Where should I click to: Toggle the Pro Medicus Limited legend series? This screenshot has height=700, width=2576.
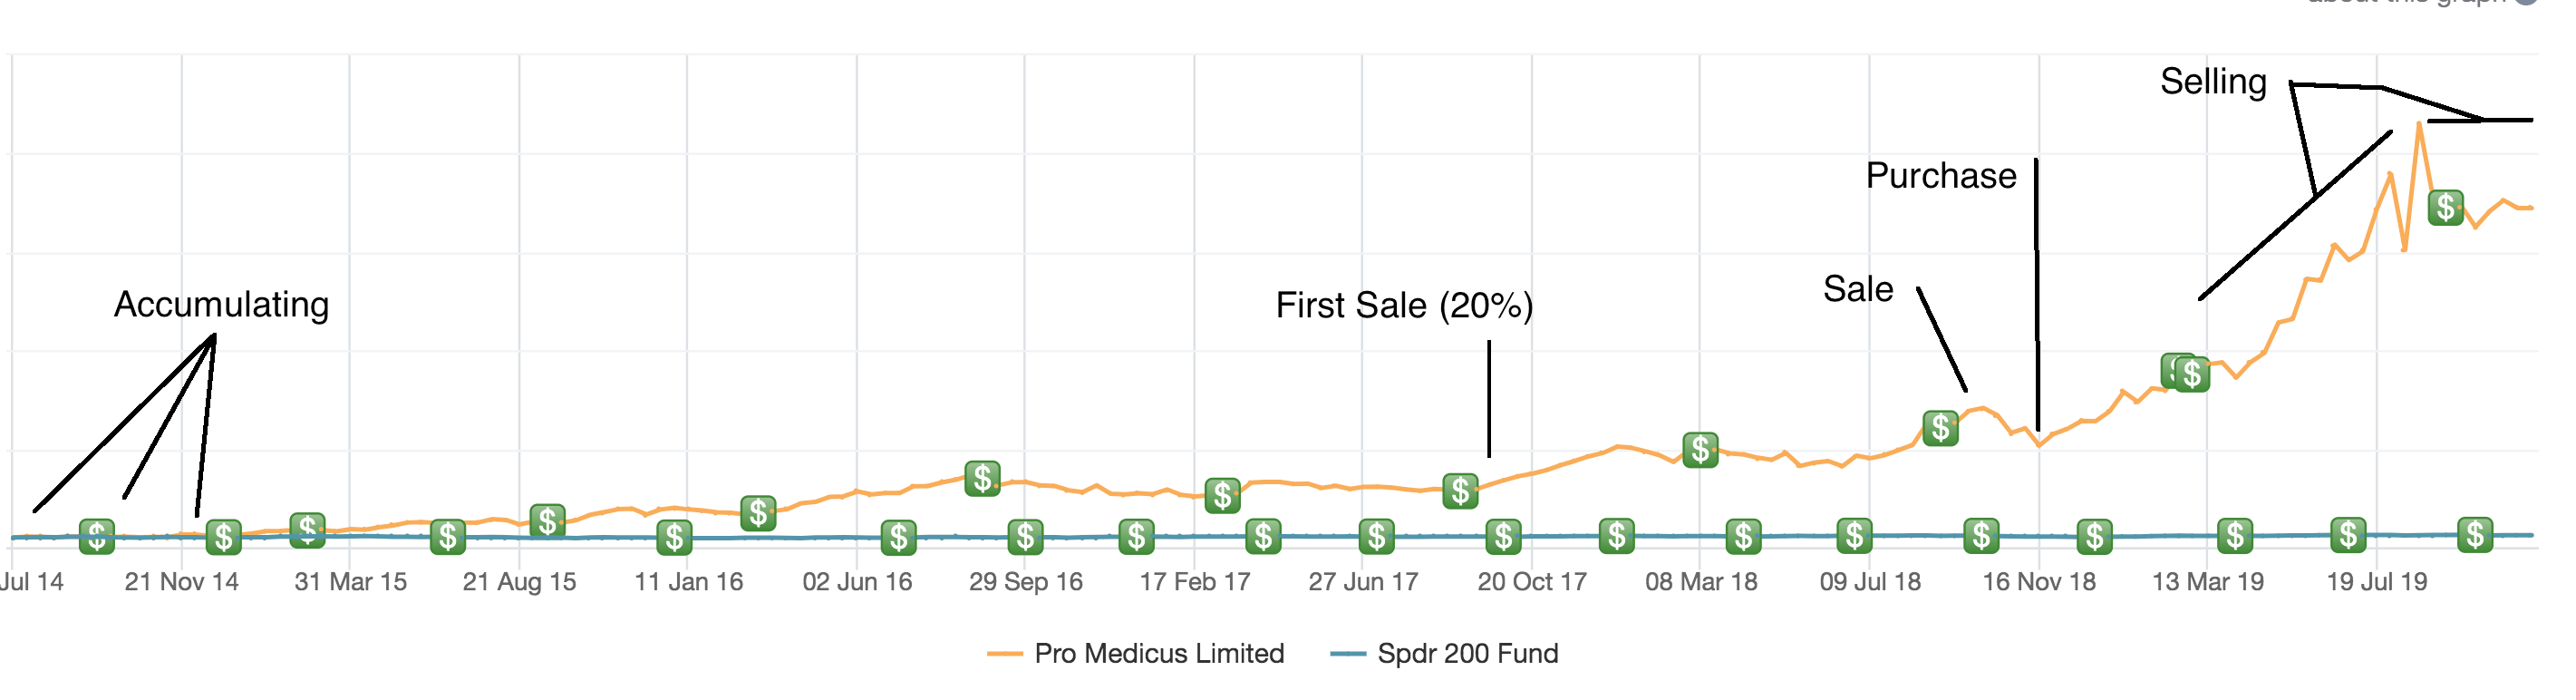(x=1158, y=654)
